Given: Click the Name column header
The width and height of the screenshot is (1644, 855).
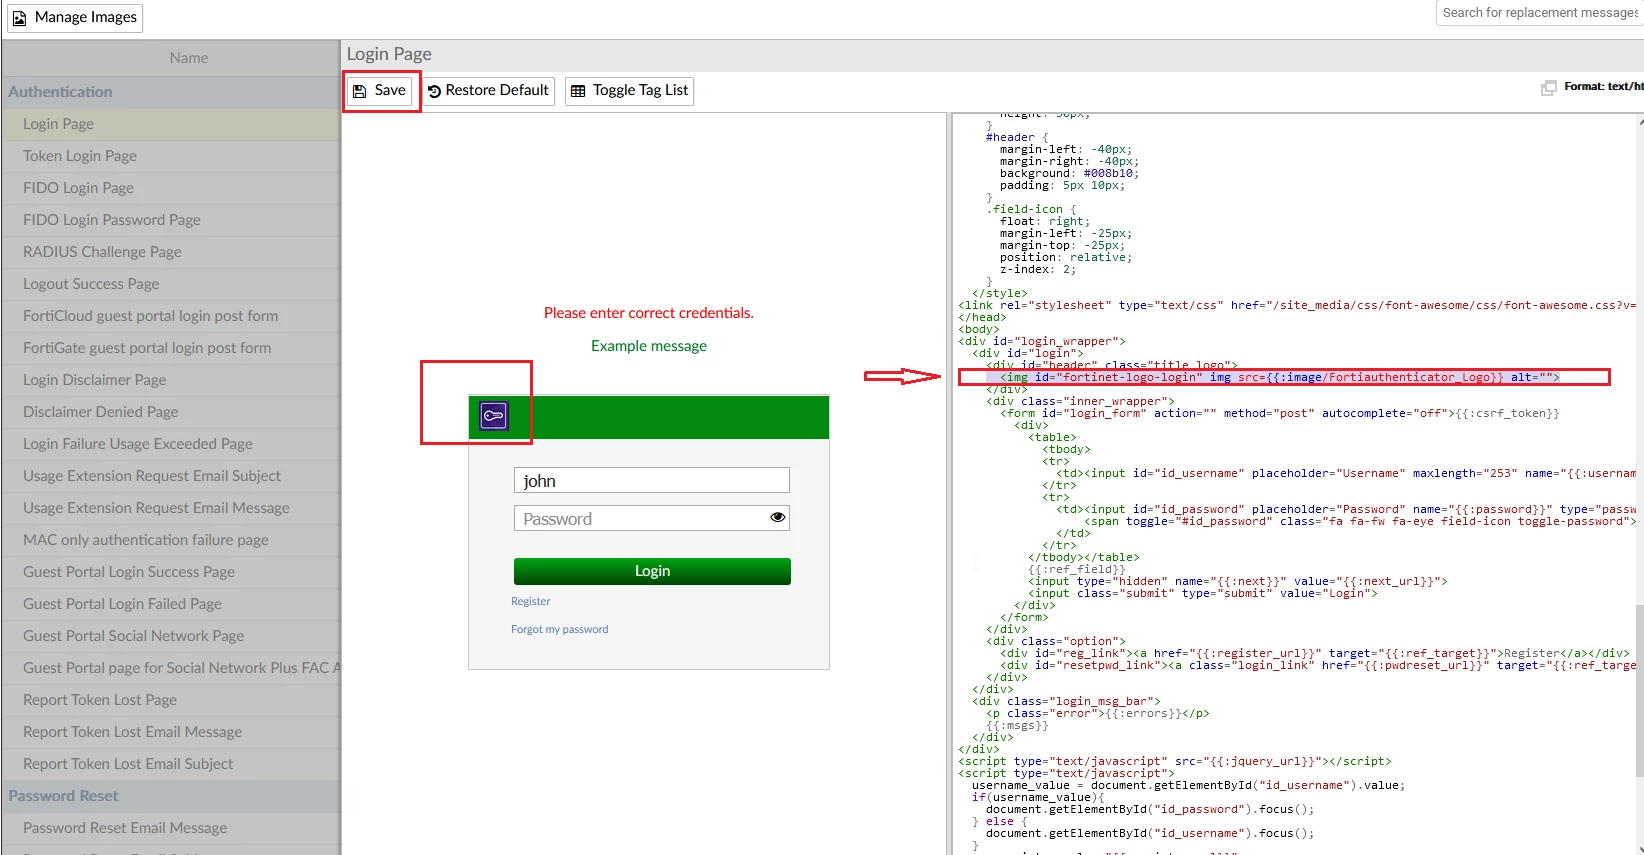Looking at the screenshot, I should tap(171, 58).
